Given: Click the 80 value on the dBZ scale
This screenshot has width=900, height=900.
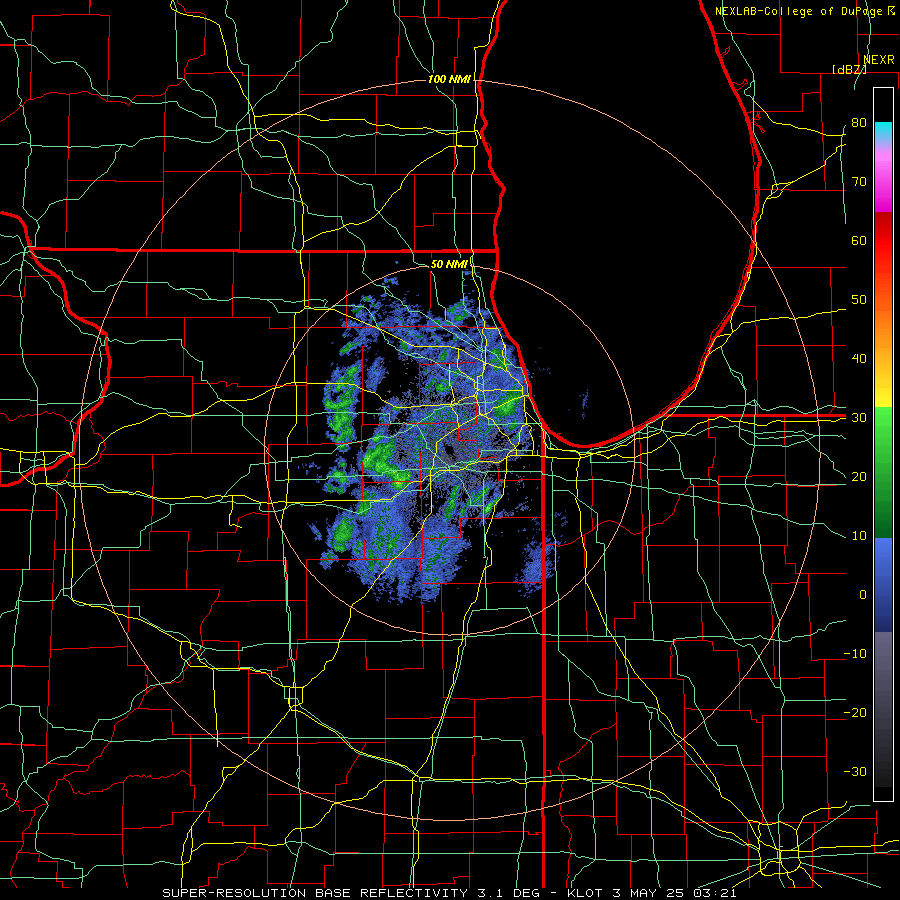Looking at the screenshot, I should tap(859, 123).
